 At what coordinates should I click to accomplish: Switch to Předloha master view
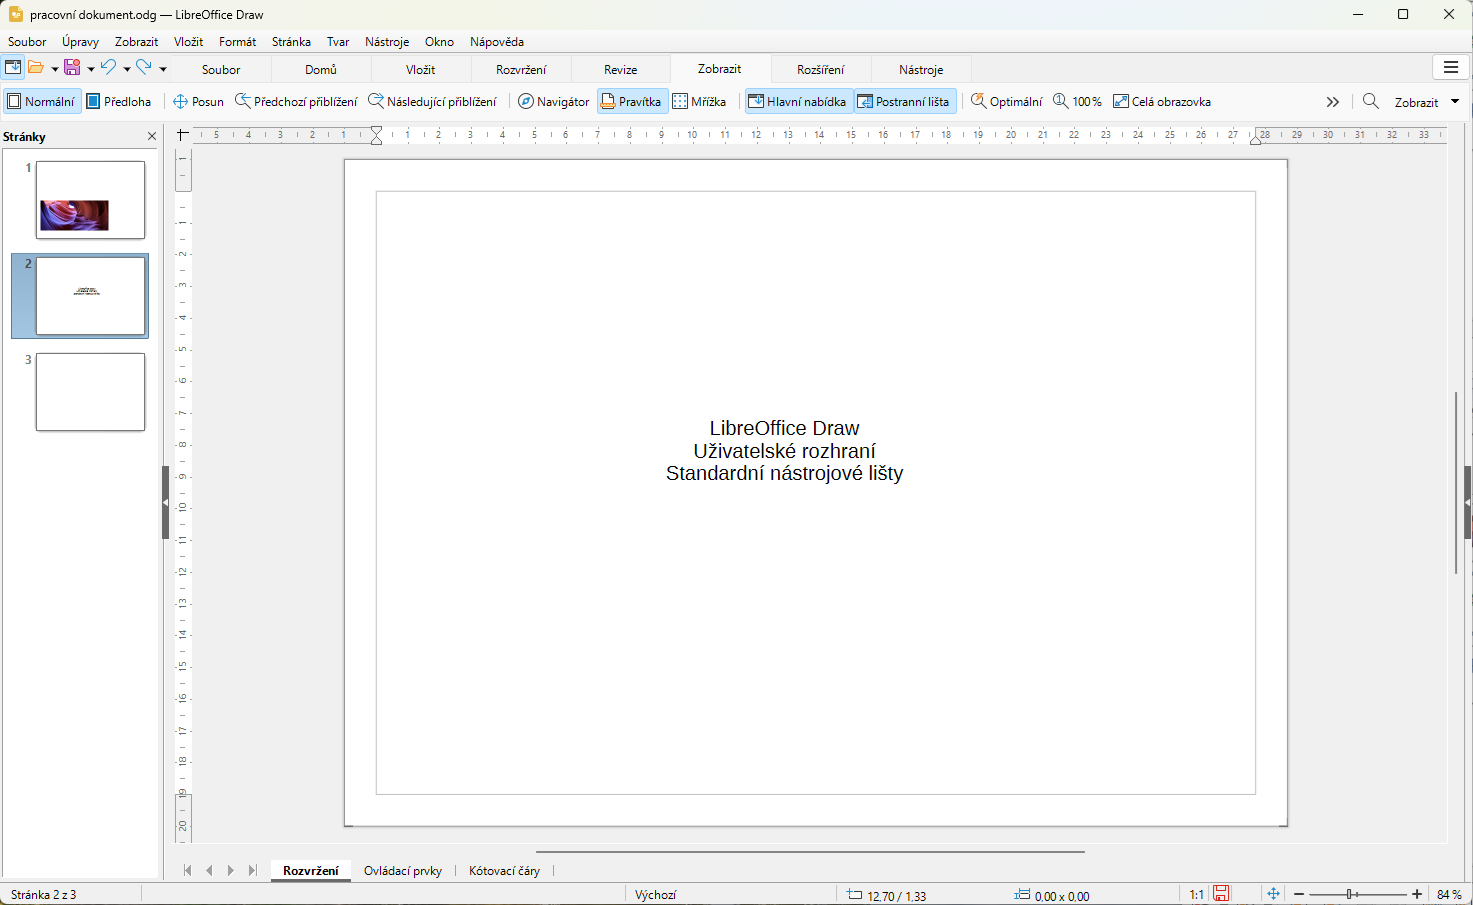click(x=119, y=101)
